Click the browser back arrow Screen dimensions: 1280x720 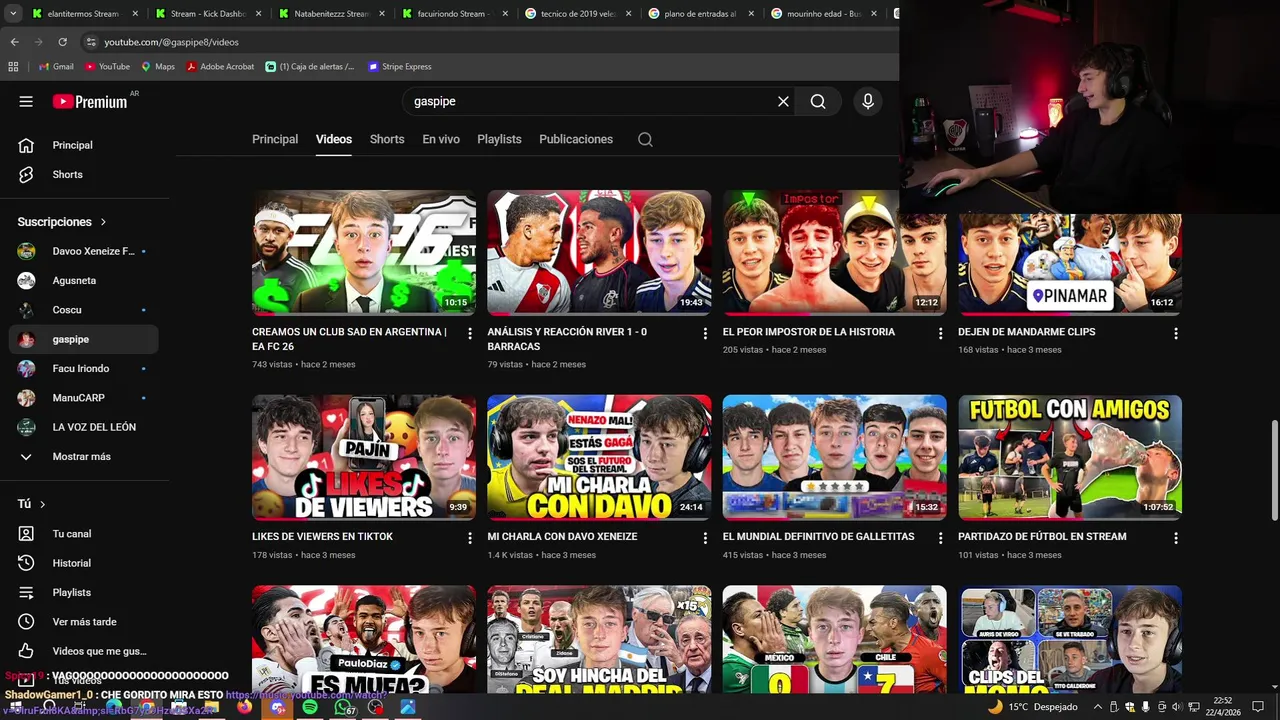pos(14,42)
